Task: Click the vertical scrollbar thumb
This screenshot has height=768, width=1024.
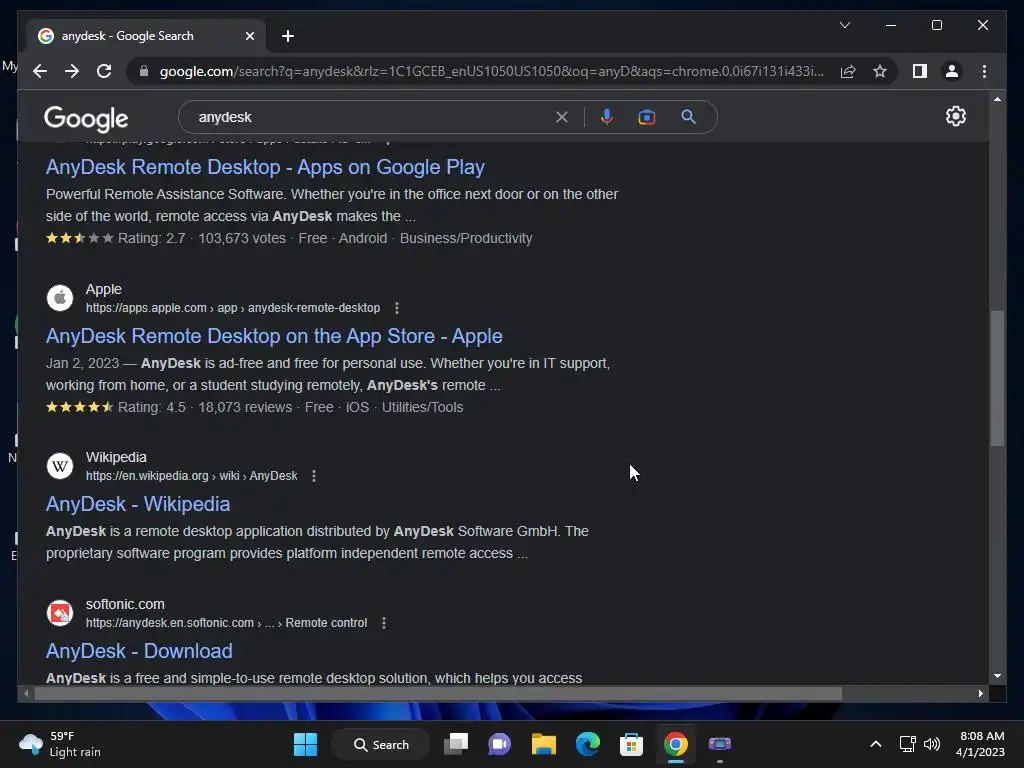Action: click(x=997, y=378)
